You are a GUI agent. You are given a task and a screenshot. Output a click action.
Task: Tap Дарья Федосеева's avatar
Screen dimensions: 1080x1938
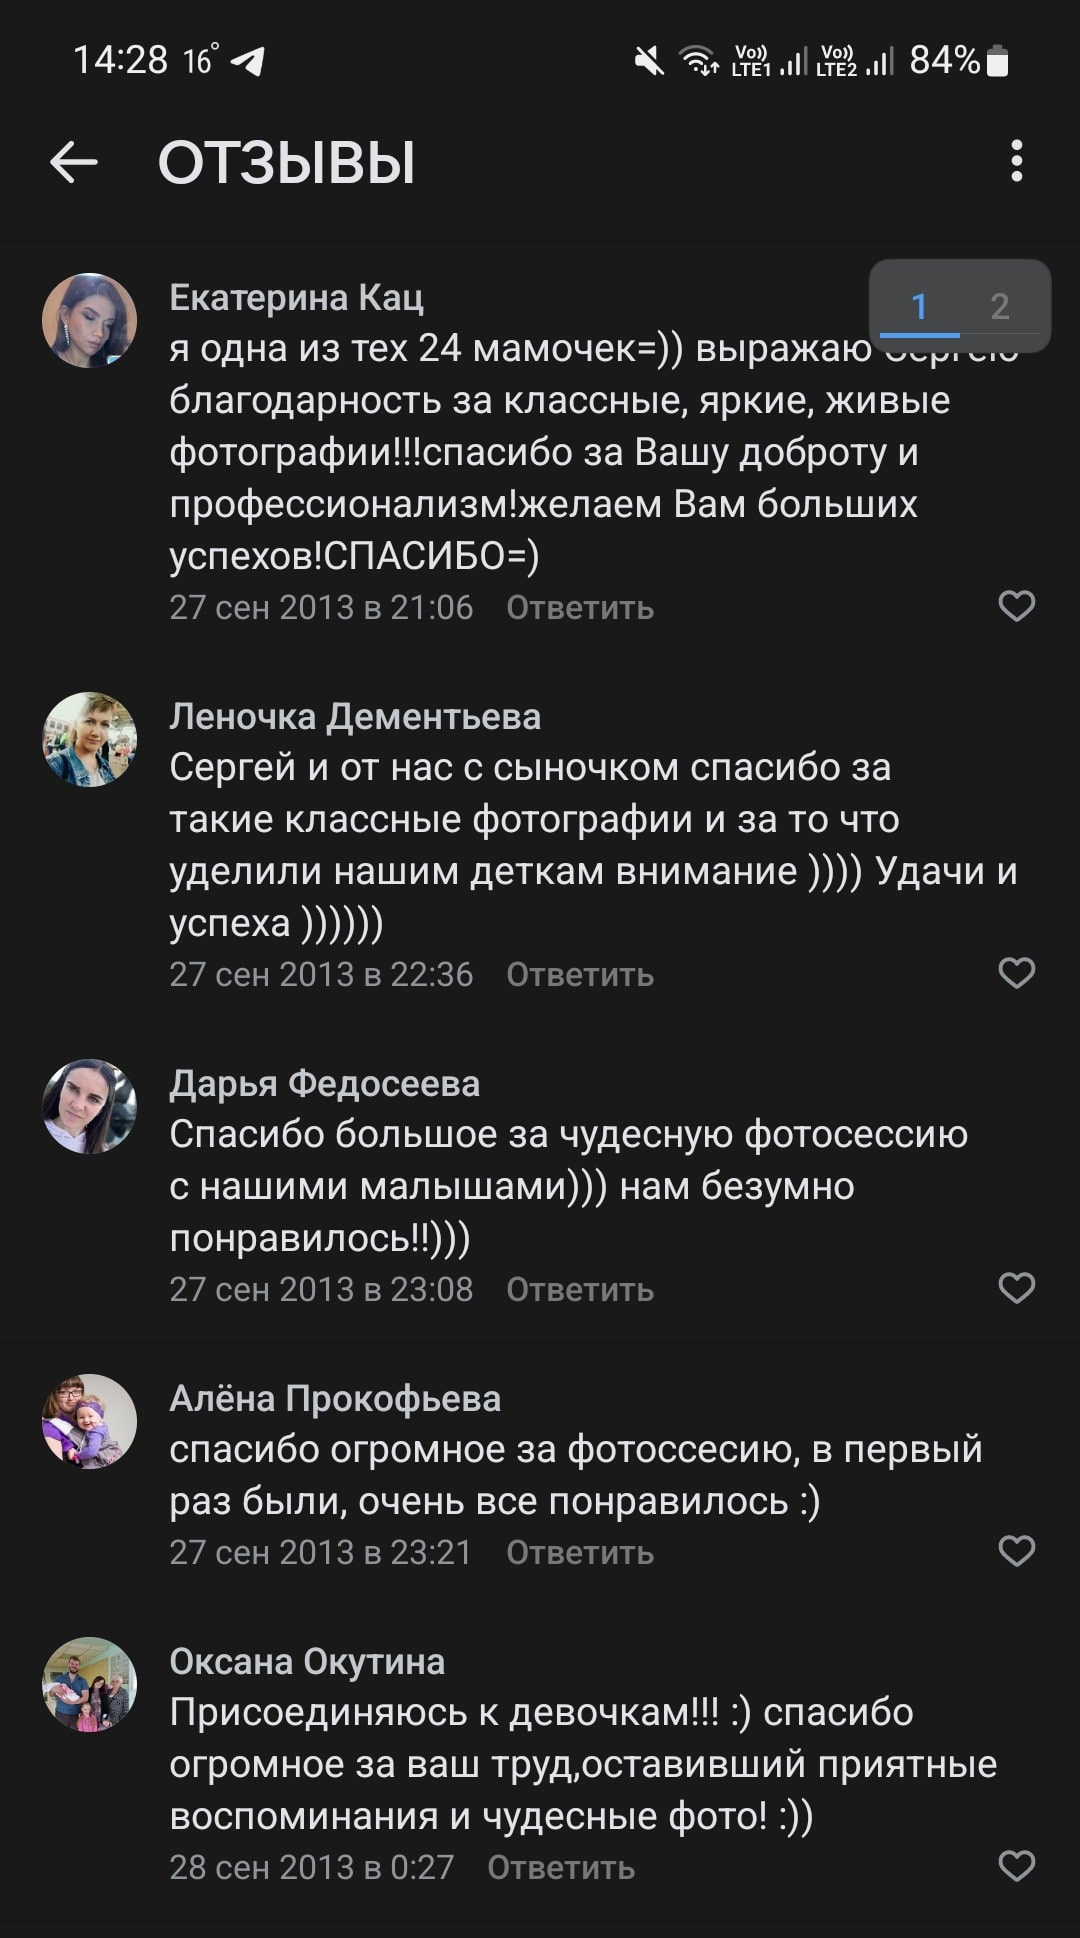(90, 1107)
